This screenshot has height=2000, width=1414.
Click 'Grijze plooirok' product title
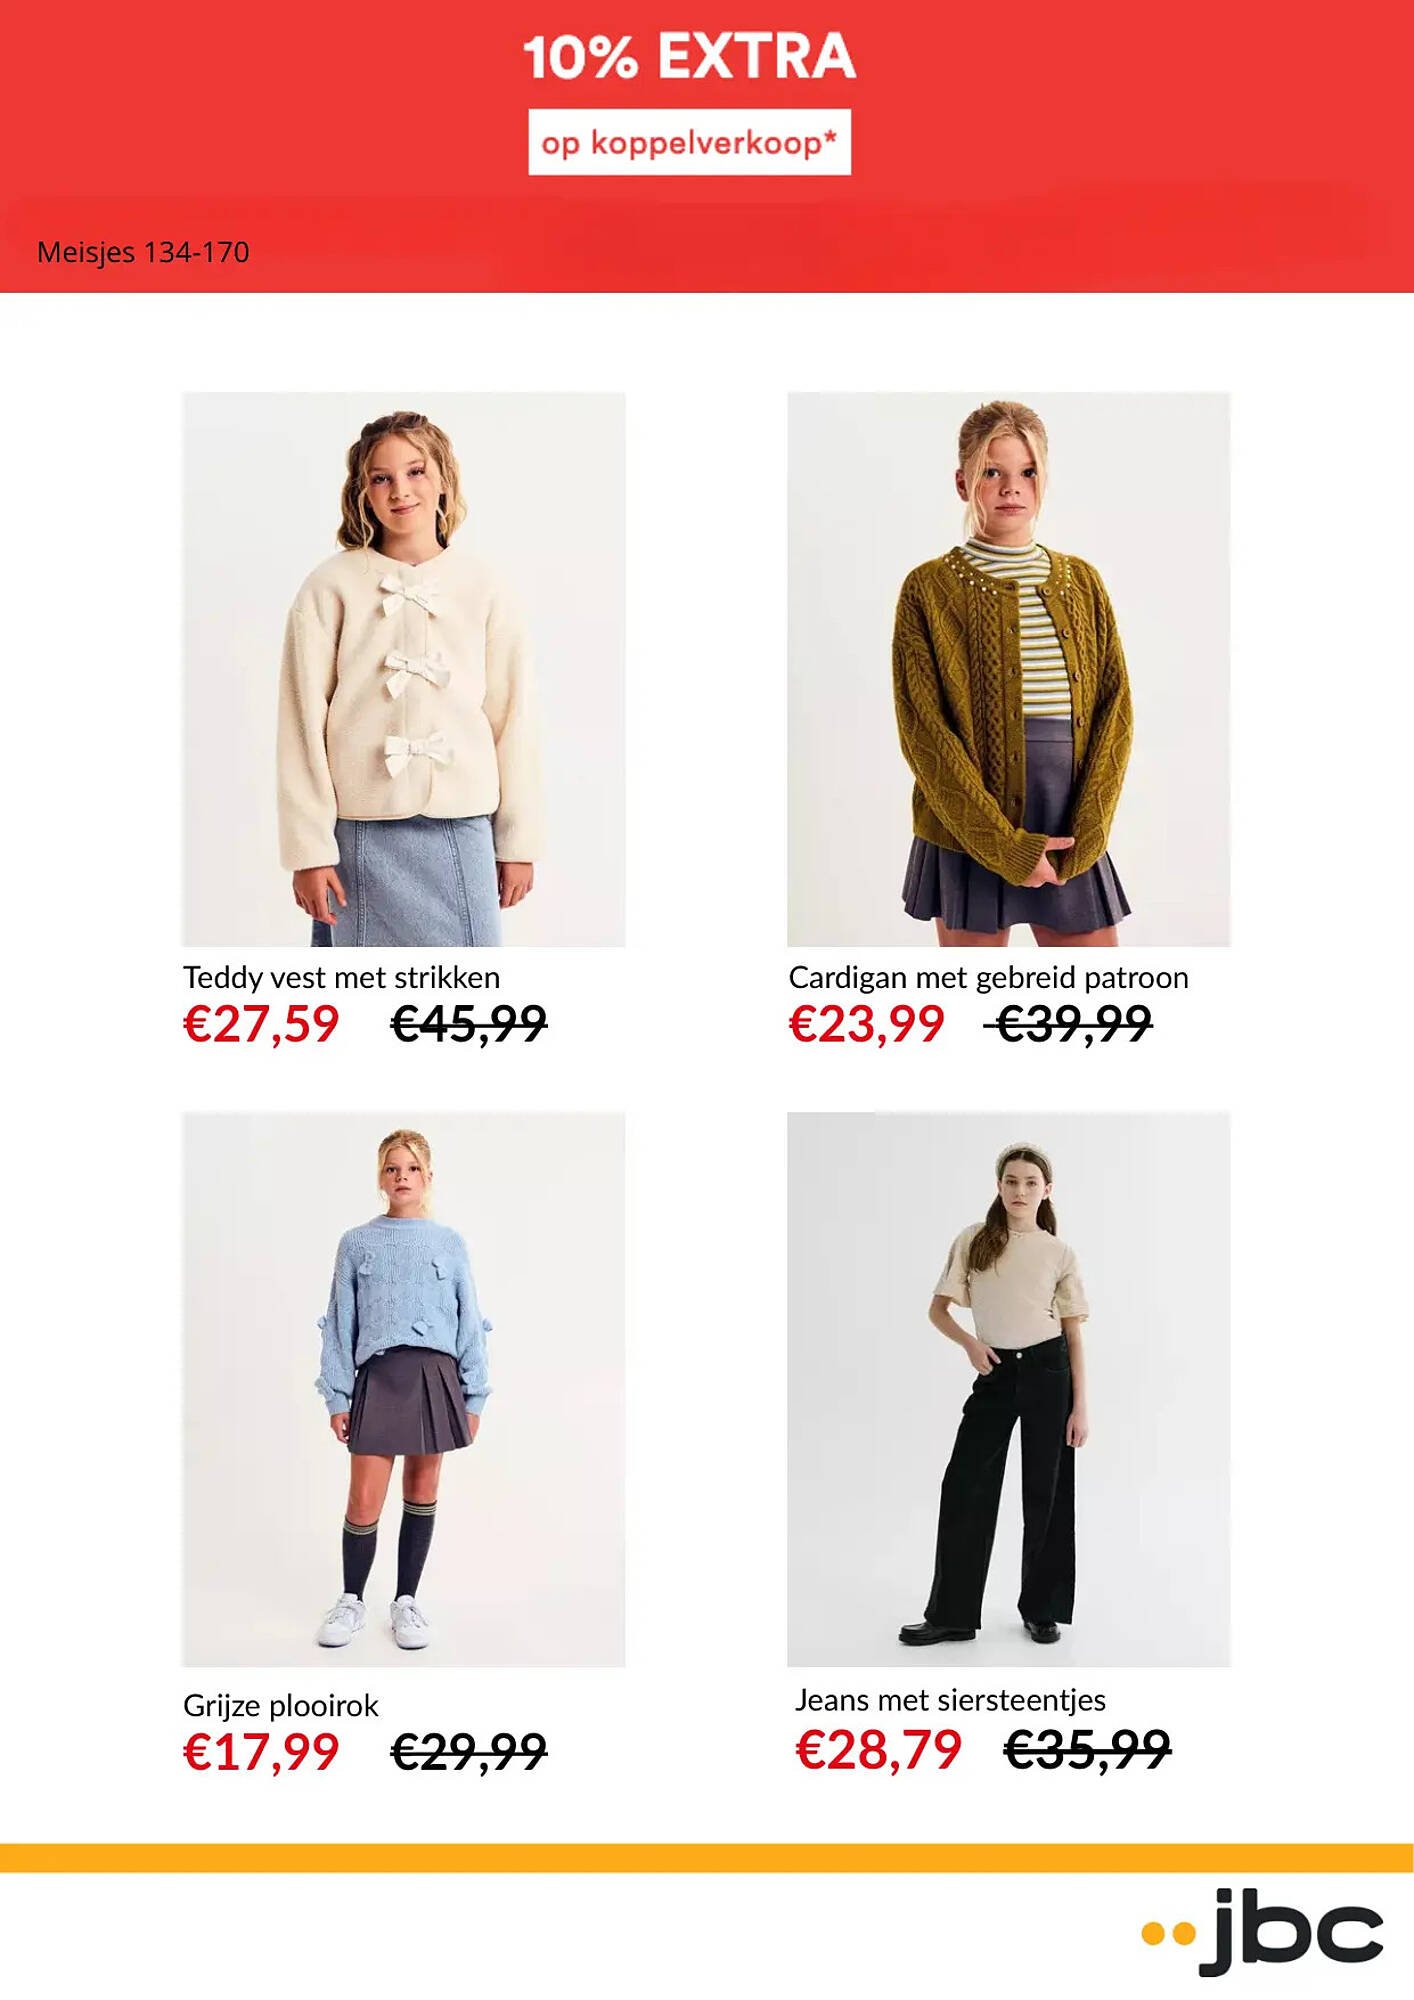281,1705
